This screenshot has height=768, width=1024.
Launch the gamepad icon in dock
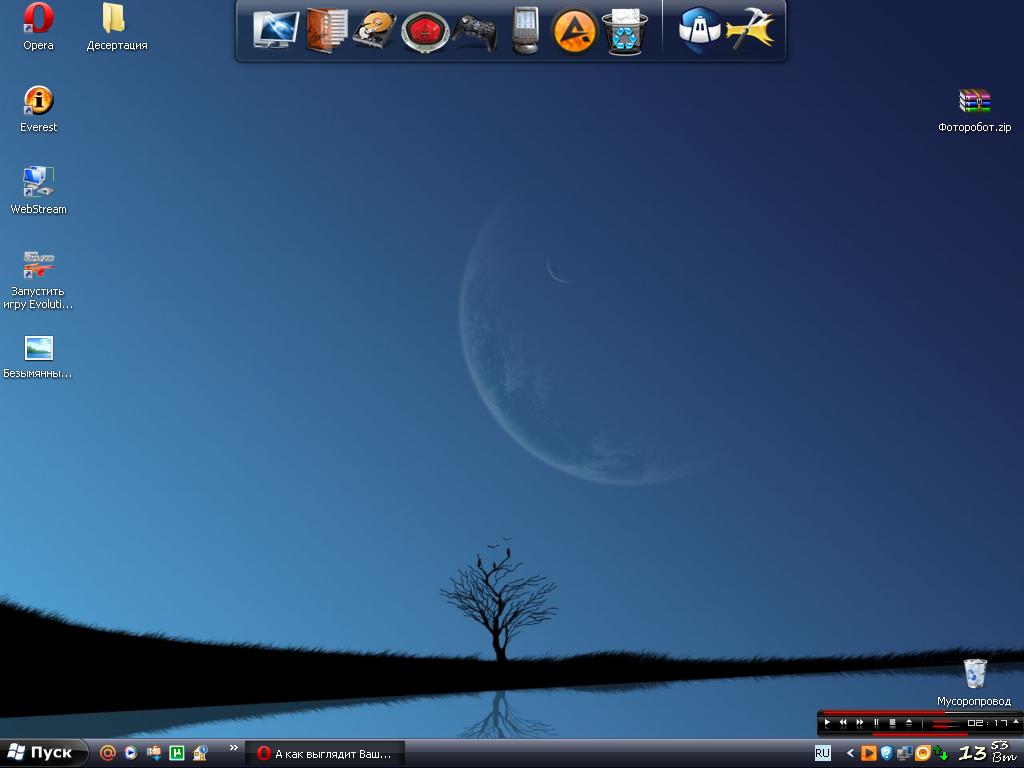474,32
